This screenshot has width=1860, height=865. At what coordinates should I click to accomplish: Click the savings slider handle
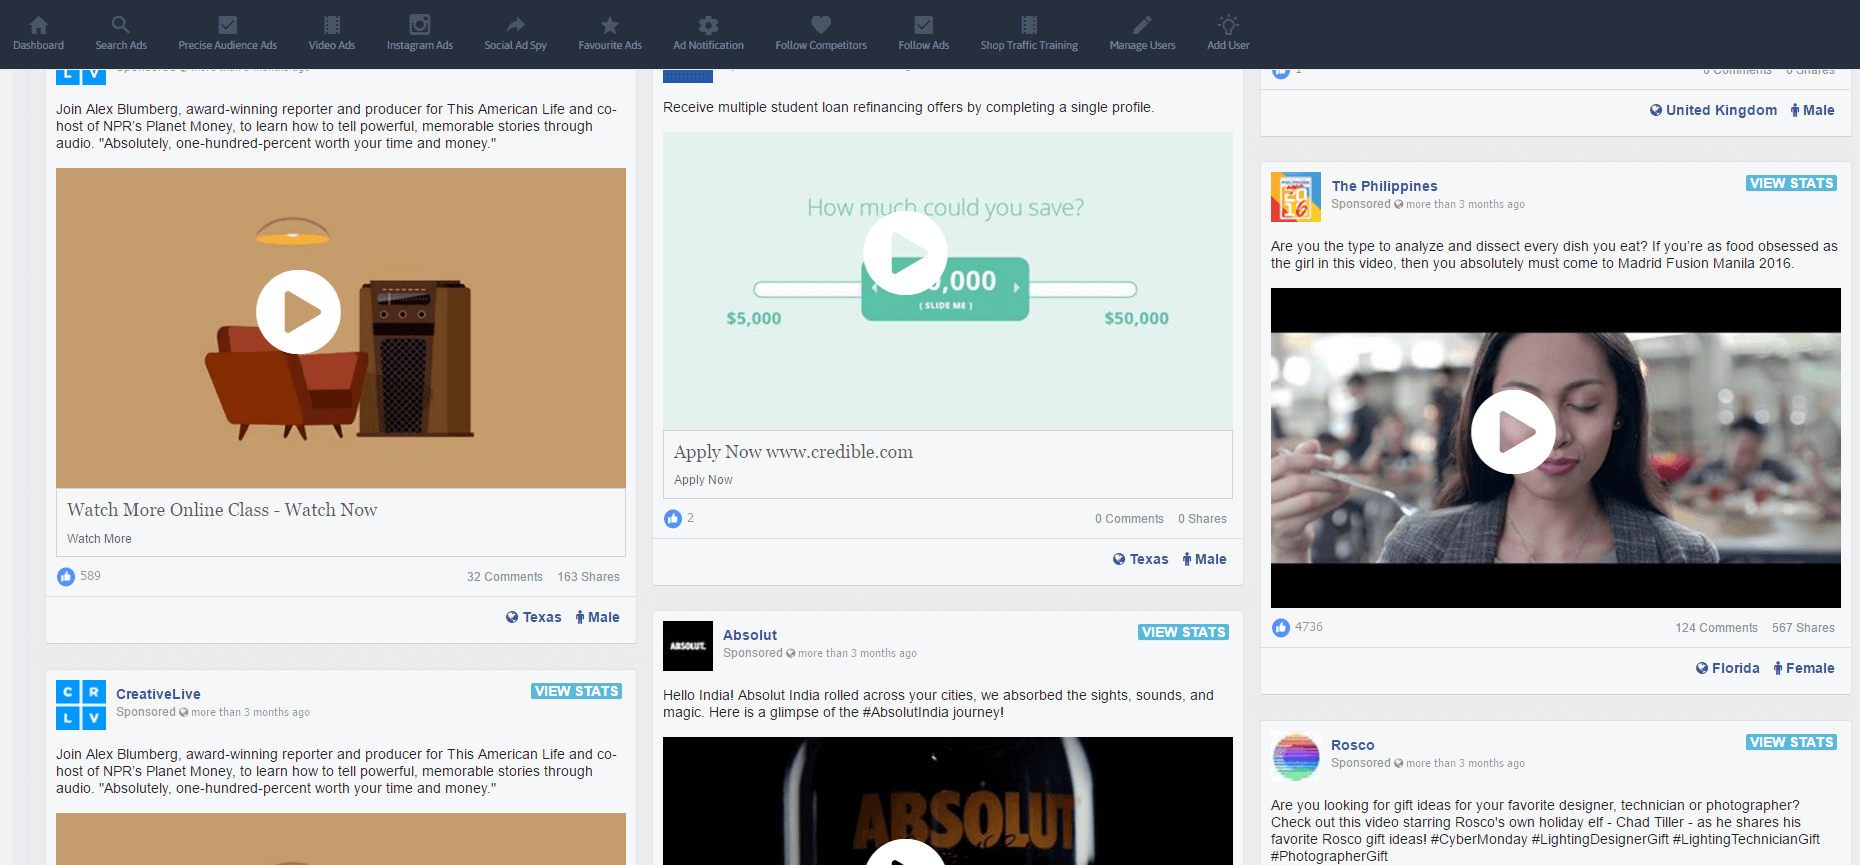click(945, 289)
